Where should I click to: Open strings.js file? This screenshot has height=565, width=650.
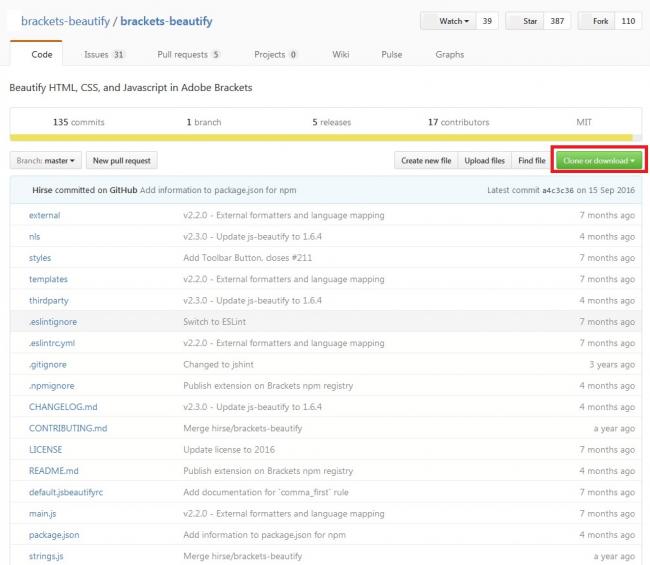point(46,556)
